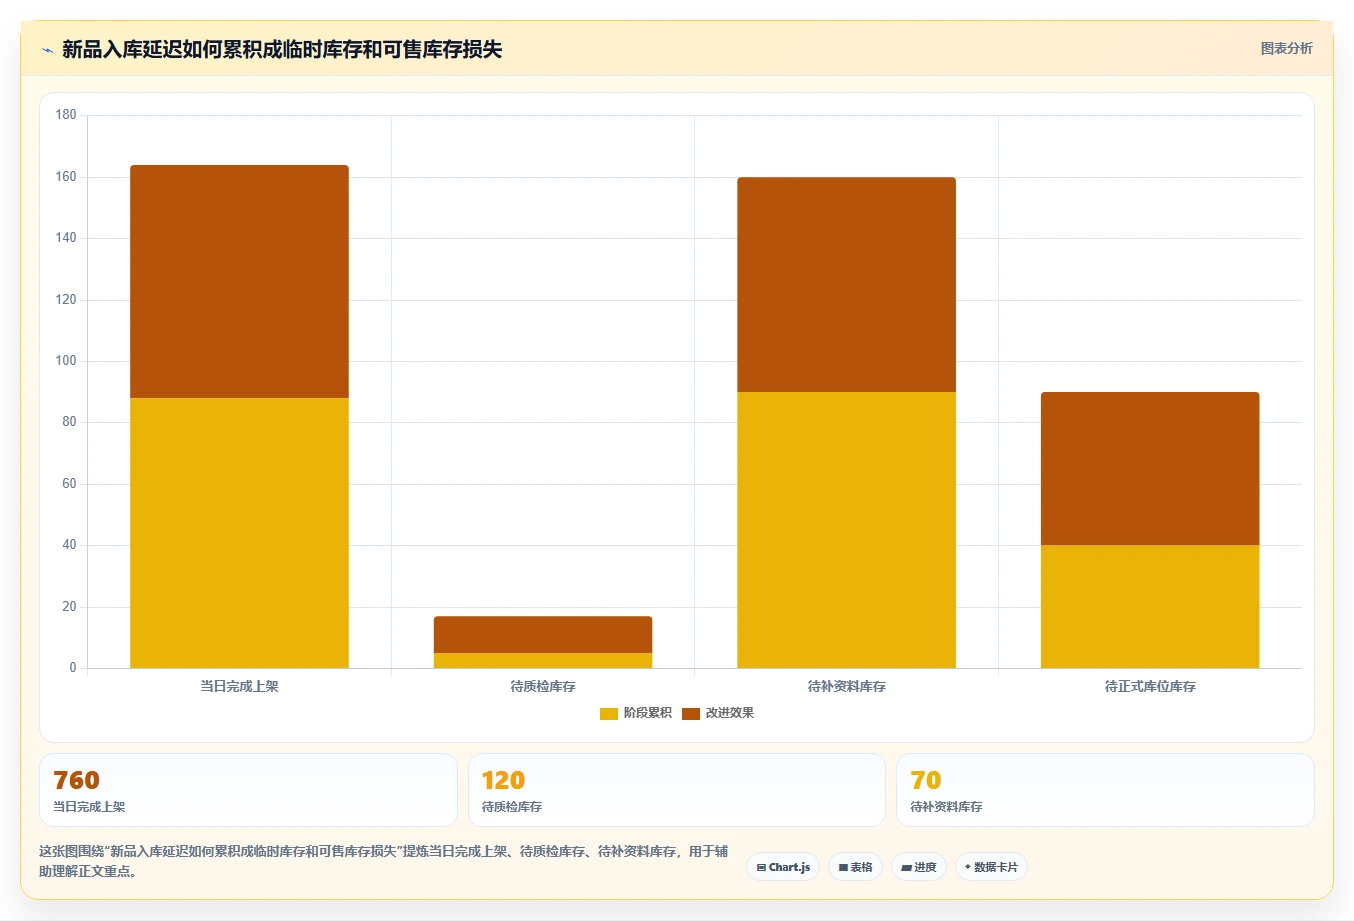Select the yellow 当日完成上架 bar segment
The width and height of the screenshot is (1354, 921).
pos(239,533)
